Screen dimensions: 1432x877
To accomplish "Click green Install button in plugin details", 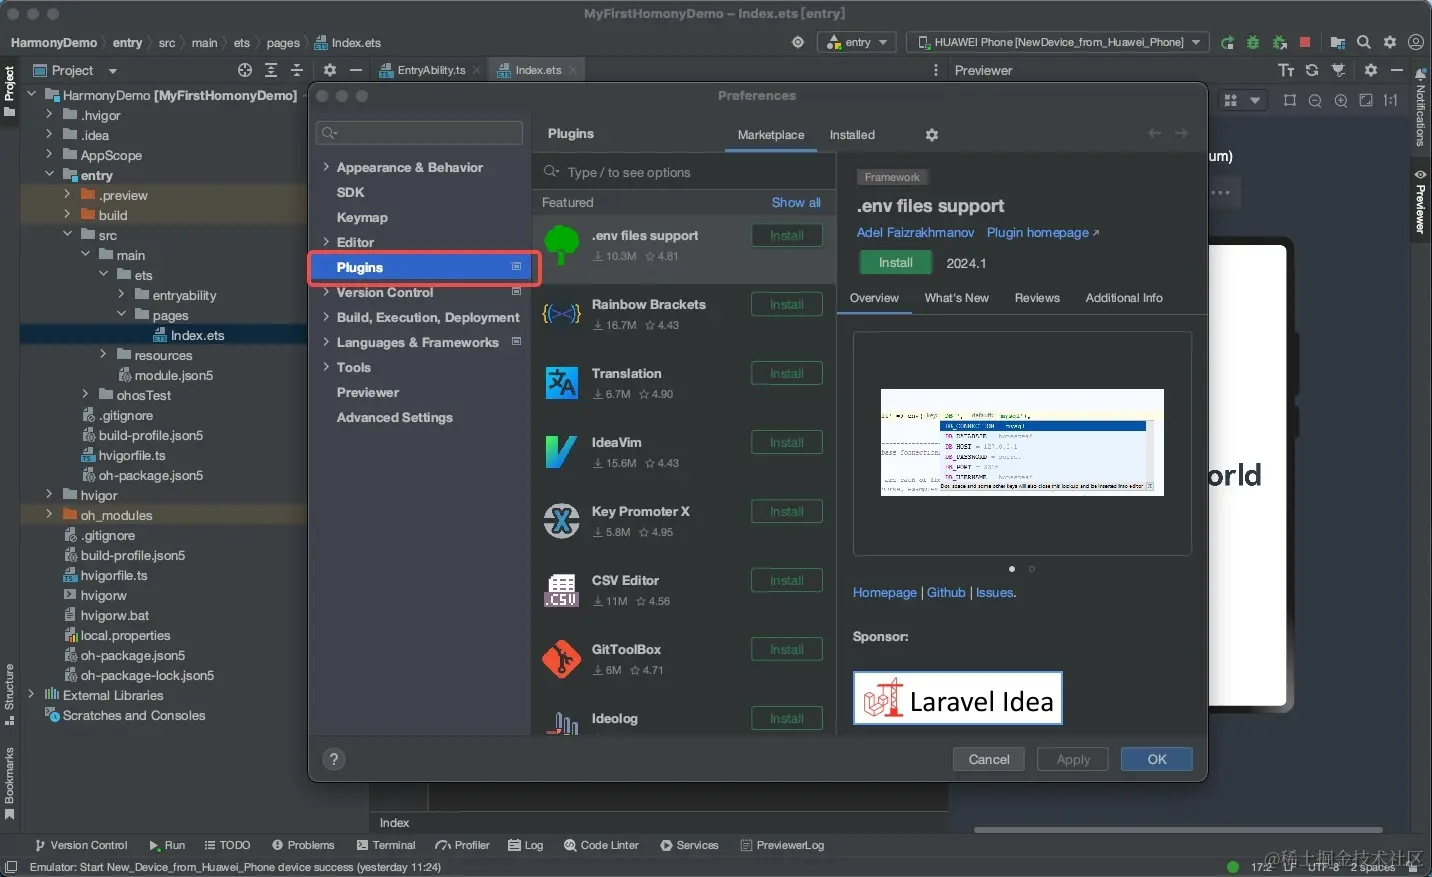I will tap(896, 263).
